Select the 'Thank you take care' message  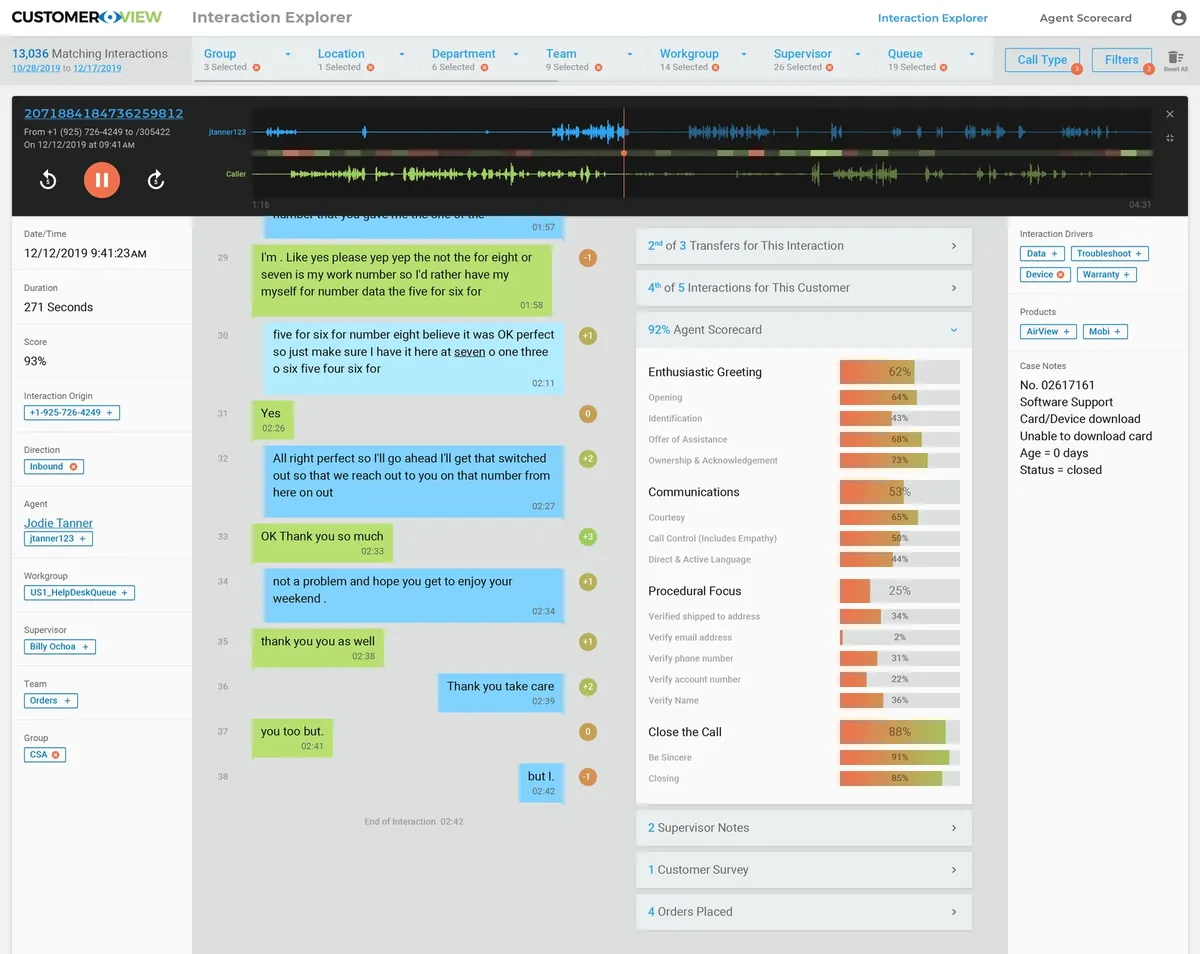coord(501,693)
